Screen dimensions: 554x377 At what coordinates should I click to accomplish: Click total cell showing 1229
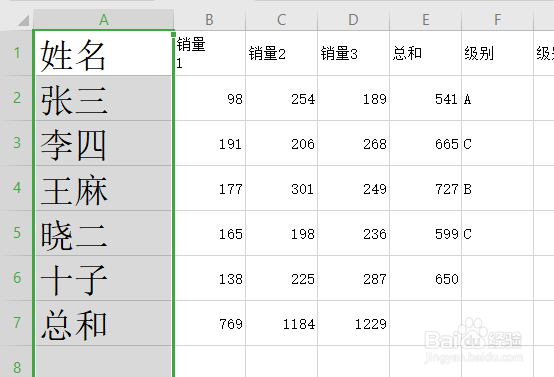pyautogui.click(x=353, y=323)
